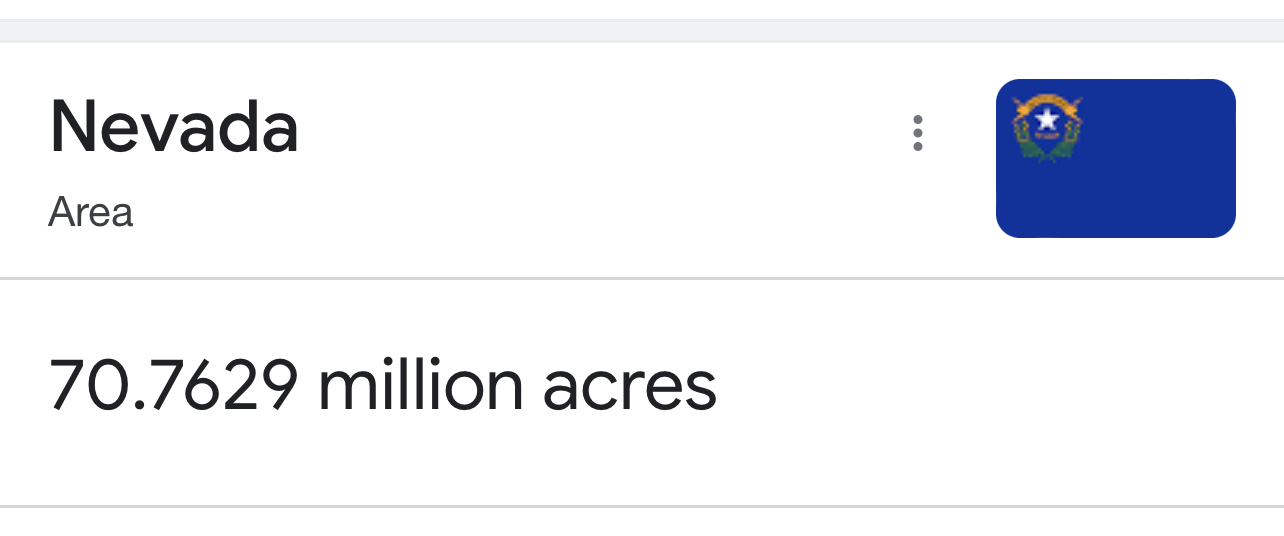
Task: Click the Area subtitle label
Action: [90, 213]
